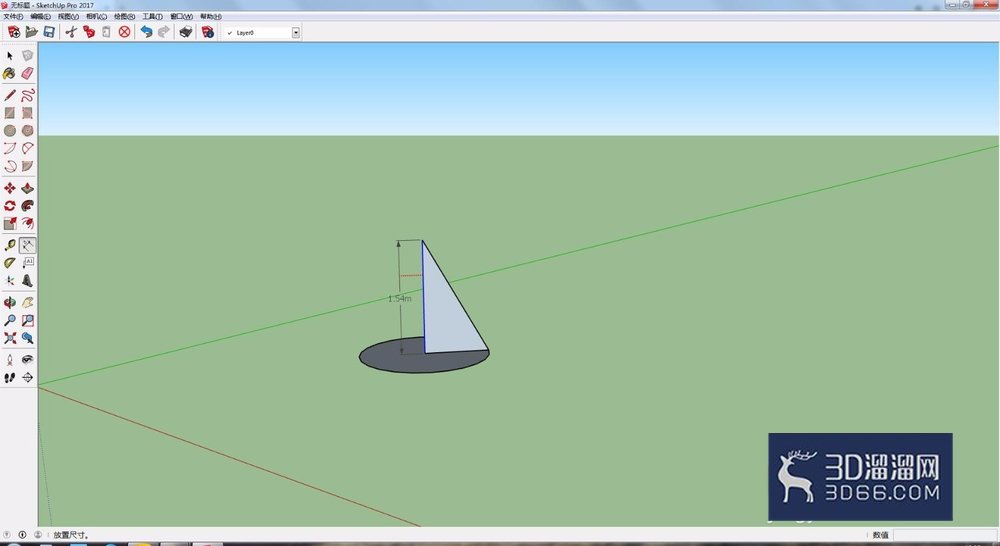Select the Polygon tool
The height and width of the screenshot is (546, 1000).
tap(27, 131)
